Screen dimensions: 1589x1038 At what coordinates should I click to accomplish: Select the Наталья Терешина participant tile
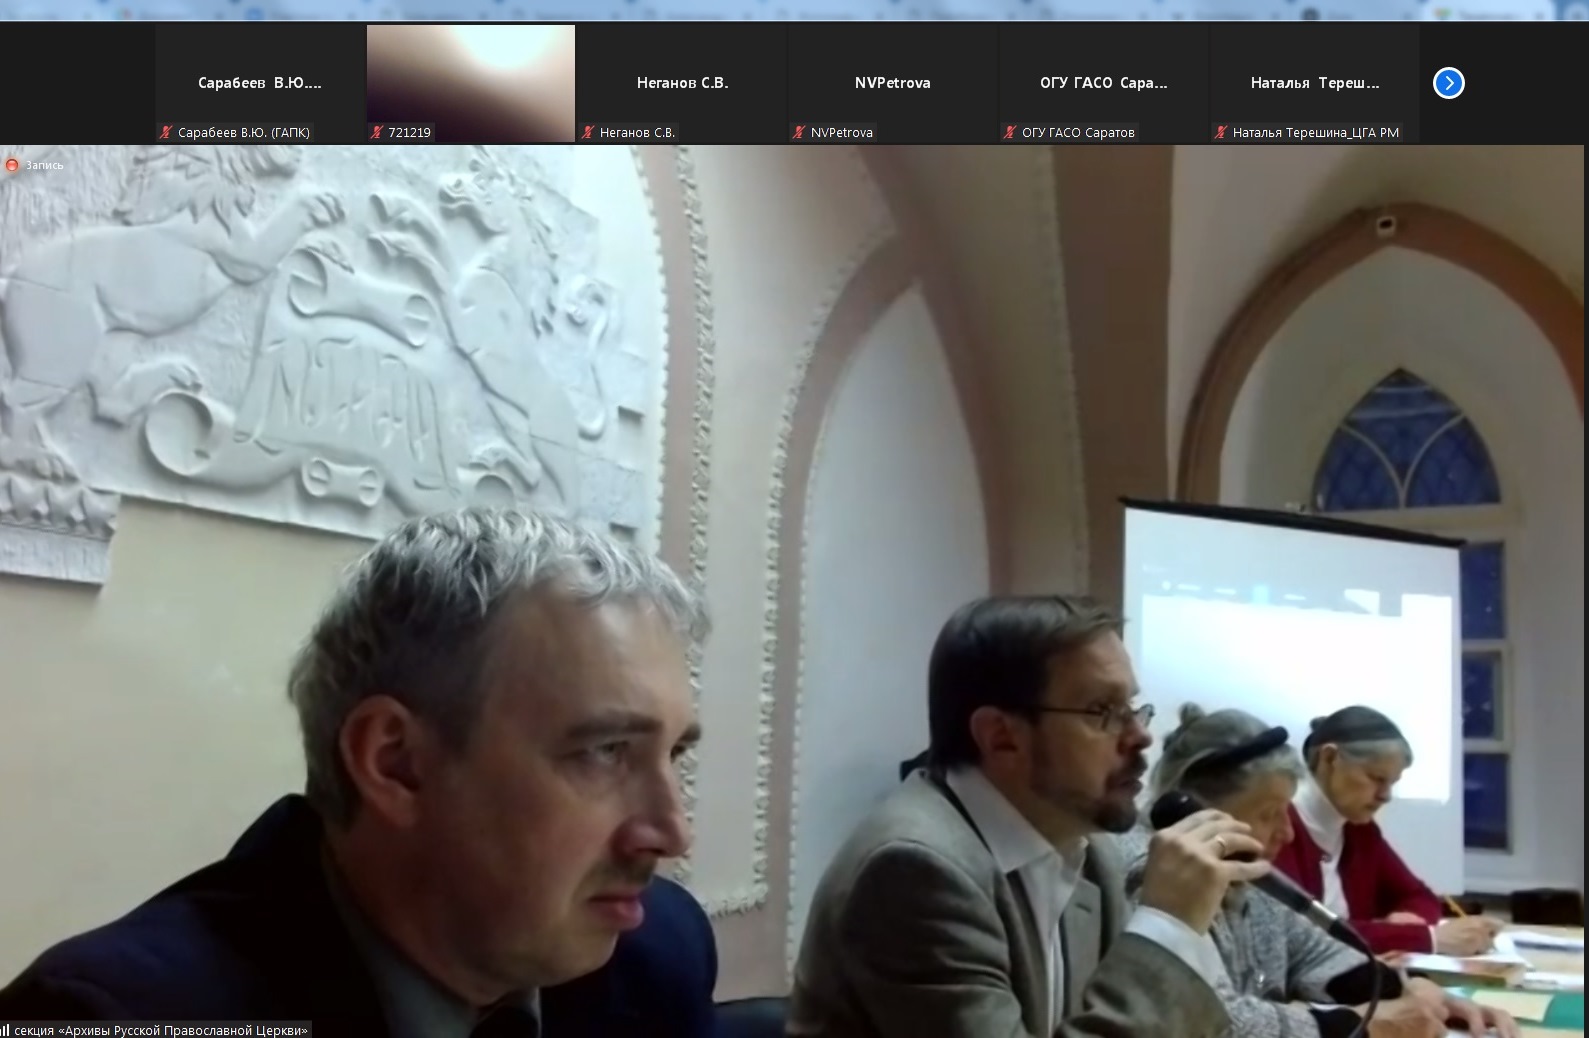(1314, 83)
